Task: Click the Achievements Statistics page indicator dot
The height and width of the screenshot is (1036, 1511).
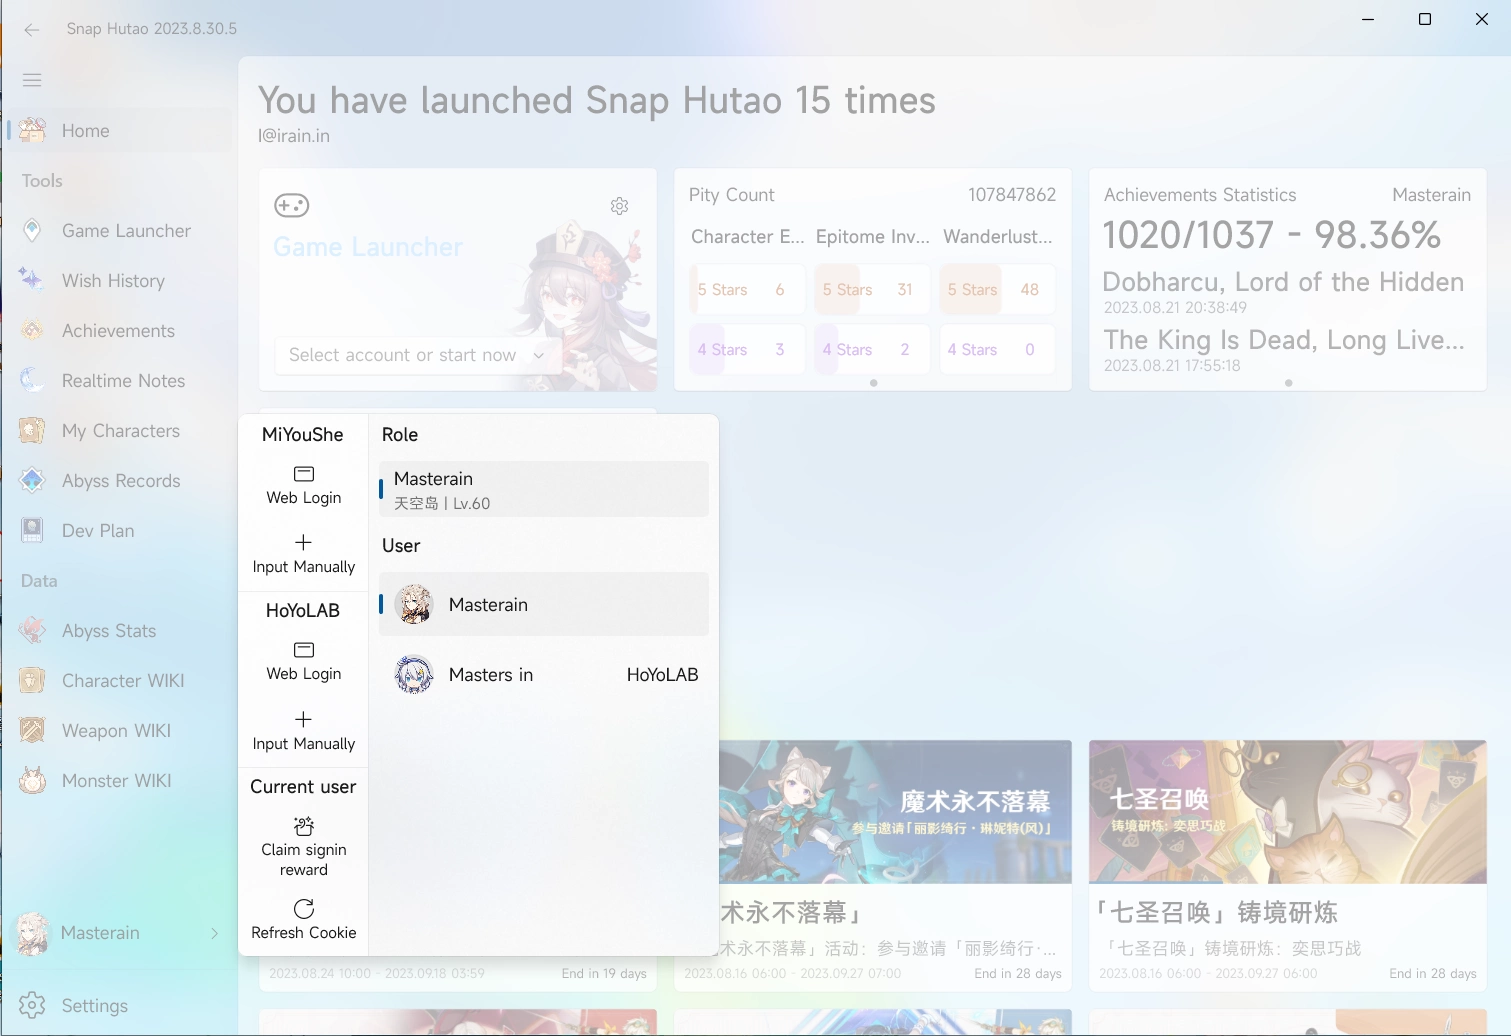Action: pos(1289,383)
